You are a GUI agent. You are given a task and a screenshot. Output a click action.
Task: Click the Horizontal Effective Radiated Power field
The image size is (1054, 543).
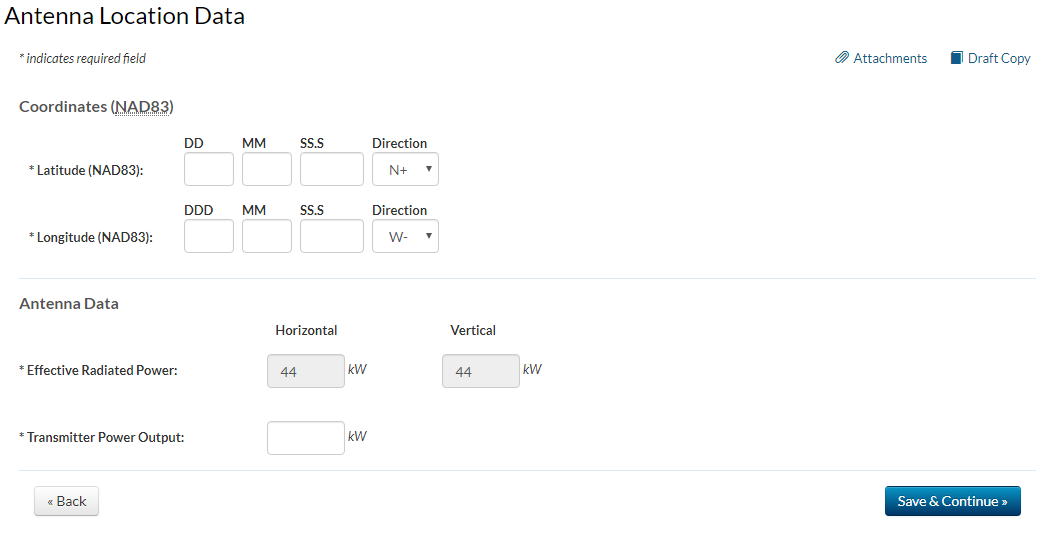click(x=305, y=371)
